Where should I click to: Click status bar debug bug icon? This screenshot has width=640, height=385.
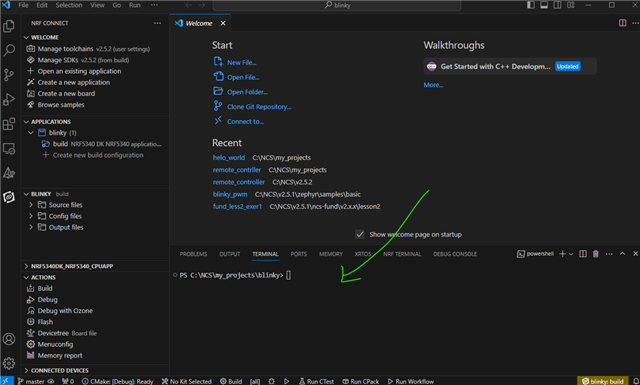point(271,381)
